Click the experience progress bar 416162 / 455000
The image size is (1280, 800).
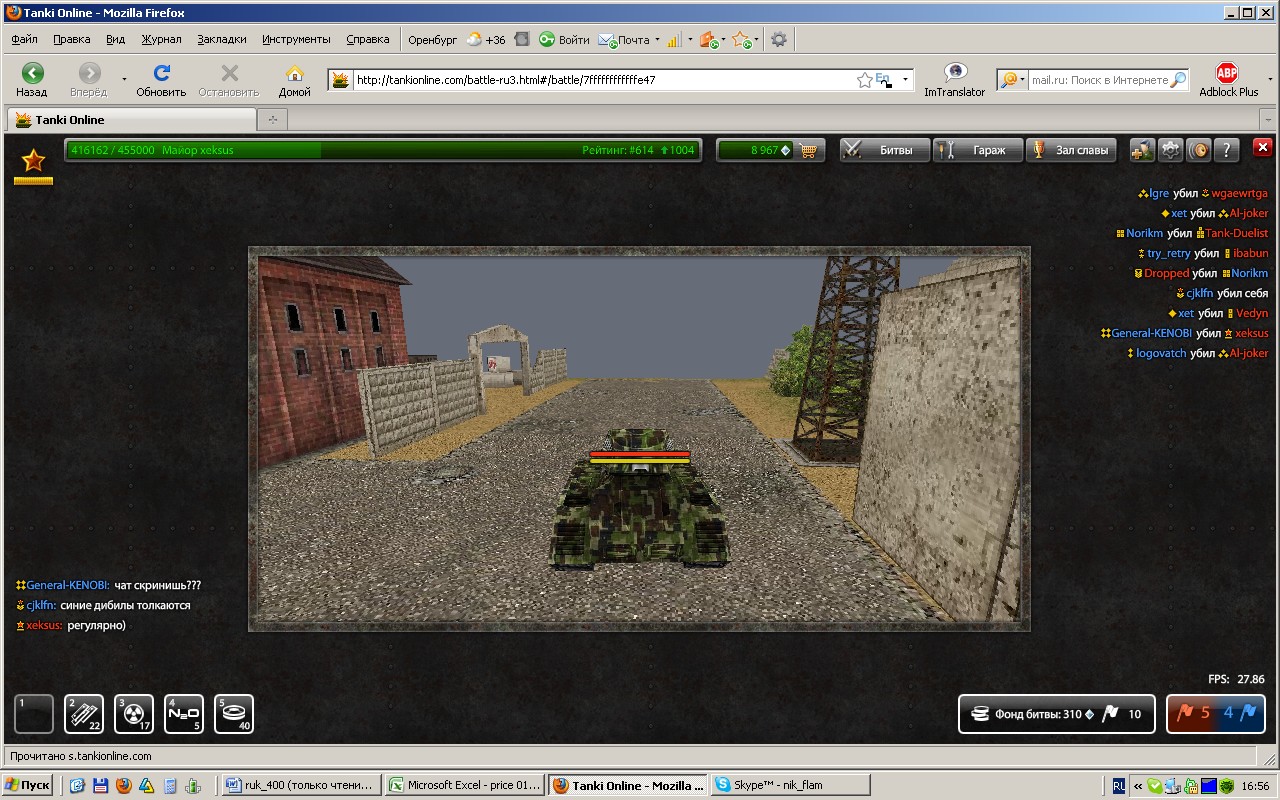383,150
